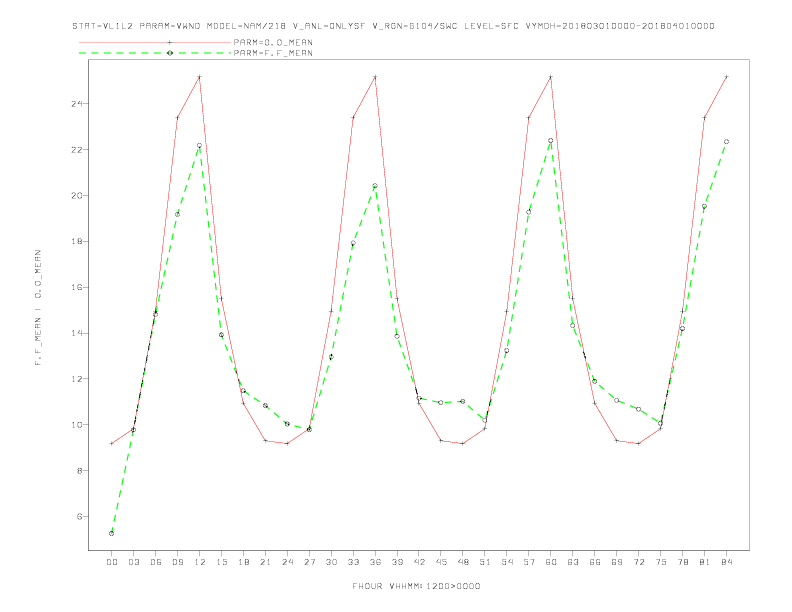
Task: Click x-axis tick label 60
Action: [x=551, y=562]
